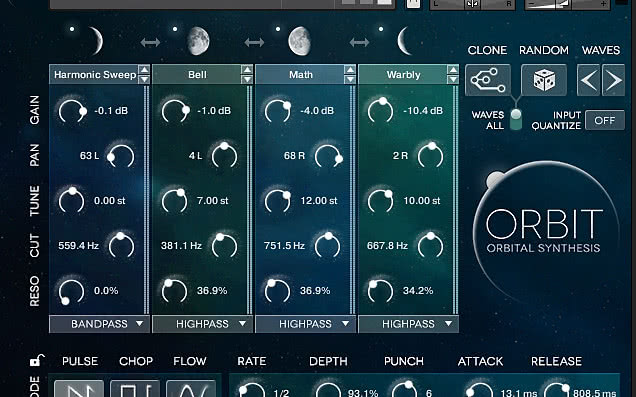Click the pan knob showing 68 R

point(328,156)
